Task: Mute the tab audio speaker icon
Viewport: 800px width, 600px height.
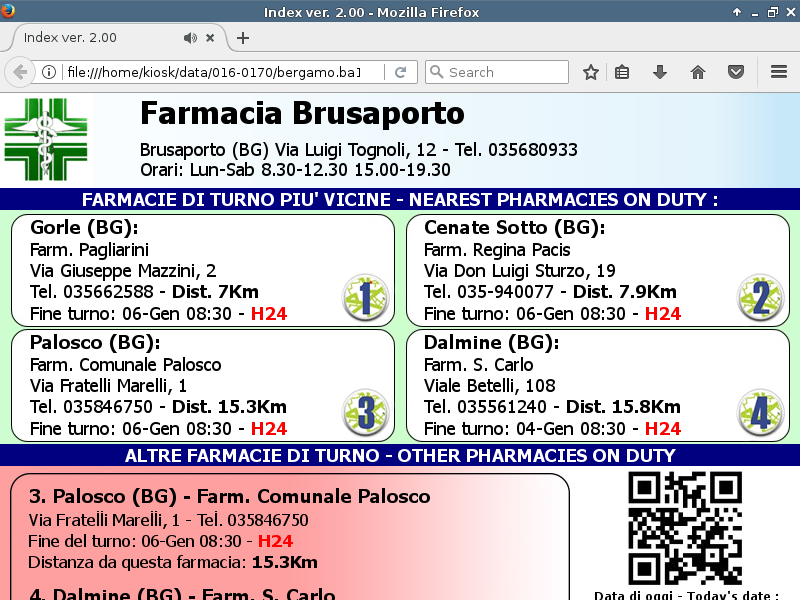Action: (x=190, y=38)
